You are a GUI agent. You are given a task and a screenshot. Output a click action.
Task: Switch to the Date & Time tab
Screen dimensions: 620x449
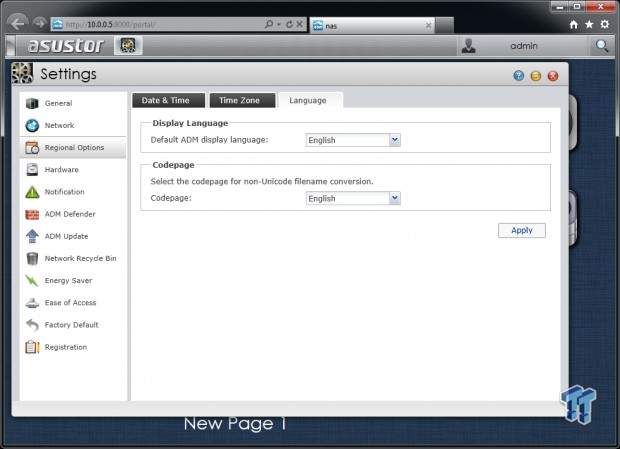coord(168,100)
